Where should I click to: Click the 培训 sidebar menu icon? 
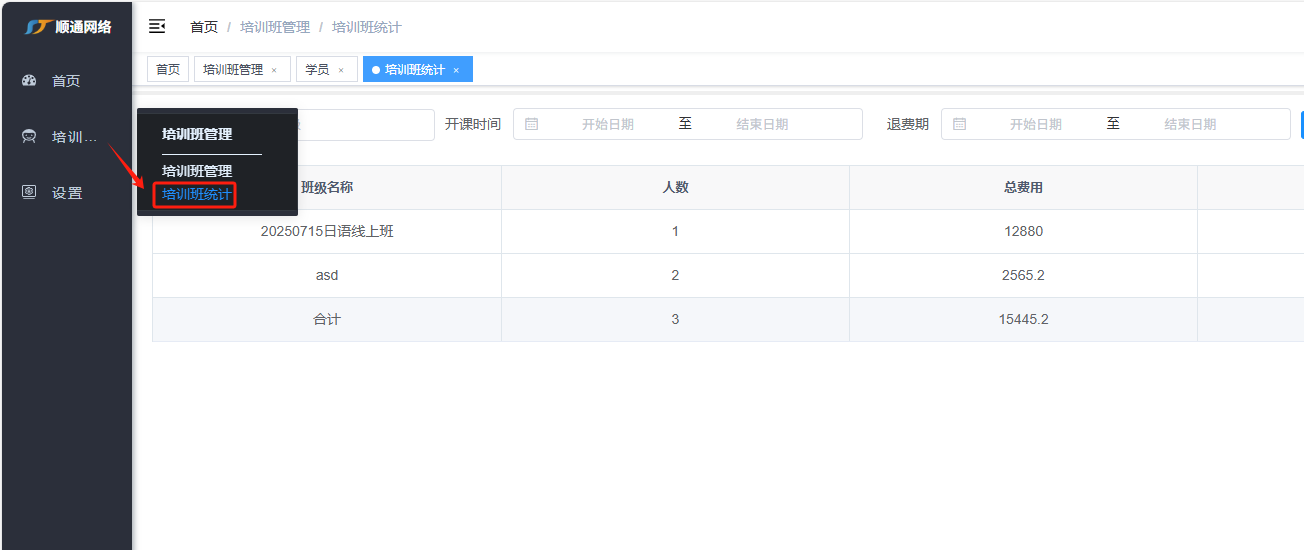pos(29,137)
